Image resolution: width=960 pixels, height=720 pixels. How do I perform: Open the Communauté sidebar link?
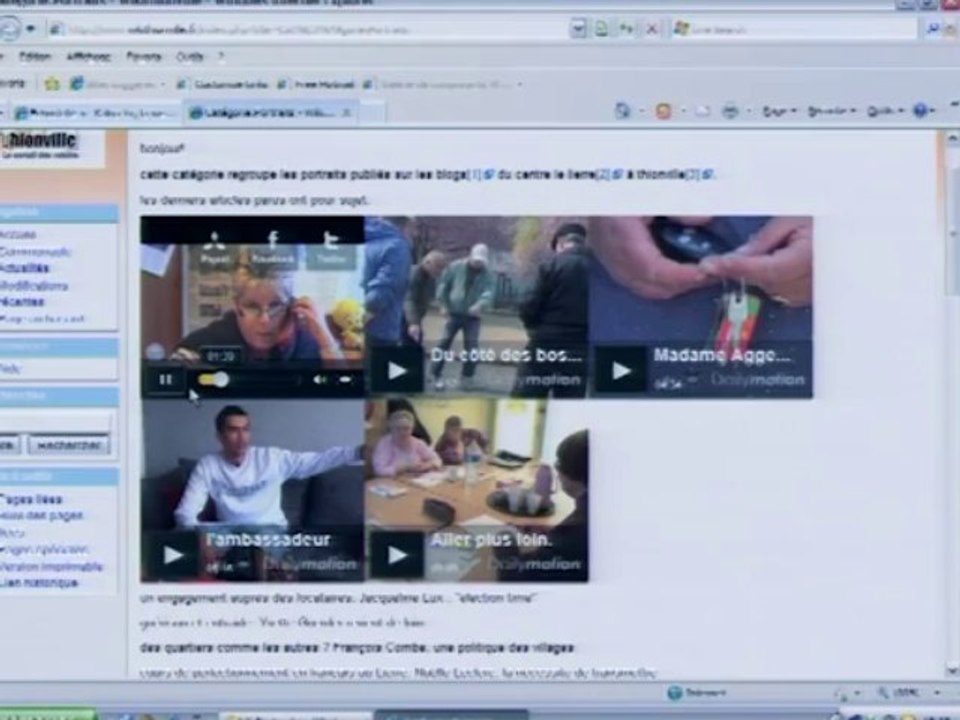(36, 252)
